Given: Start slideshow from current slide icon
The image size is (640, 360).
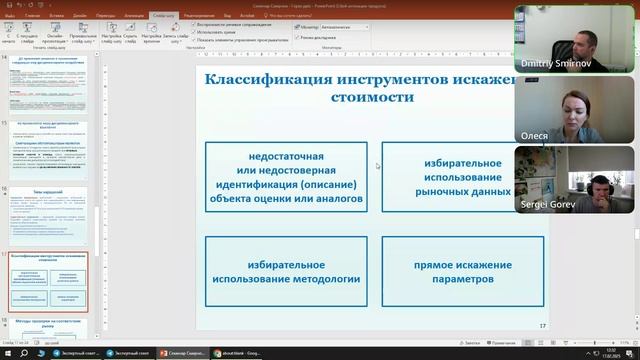Looking at the screenshot, I should point(27,28).
